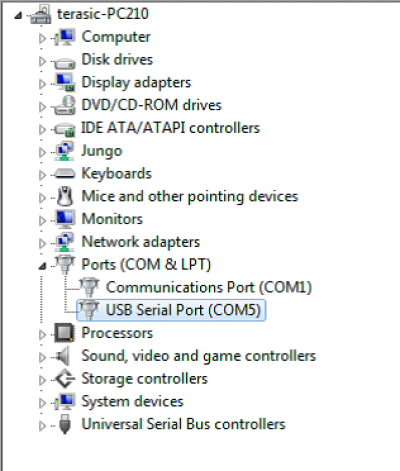Click the Storage controllers icon
The width and height of the screenshot is (400, 471).
tap(65, 379)
